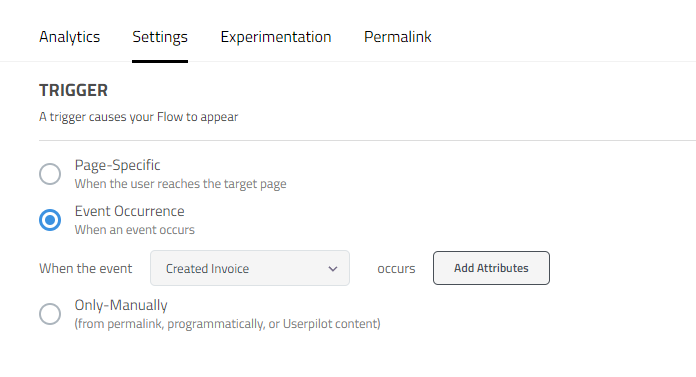Open the Analytics tab

click(70, 37)
